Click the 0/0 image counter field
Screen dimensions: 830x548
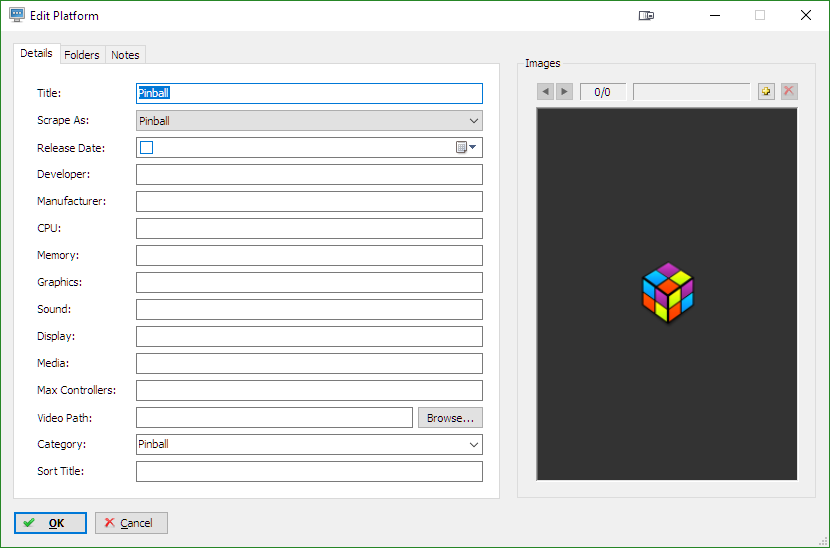(x=603, y=92)
